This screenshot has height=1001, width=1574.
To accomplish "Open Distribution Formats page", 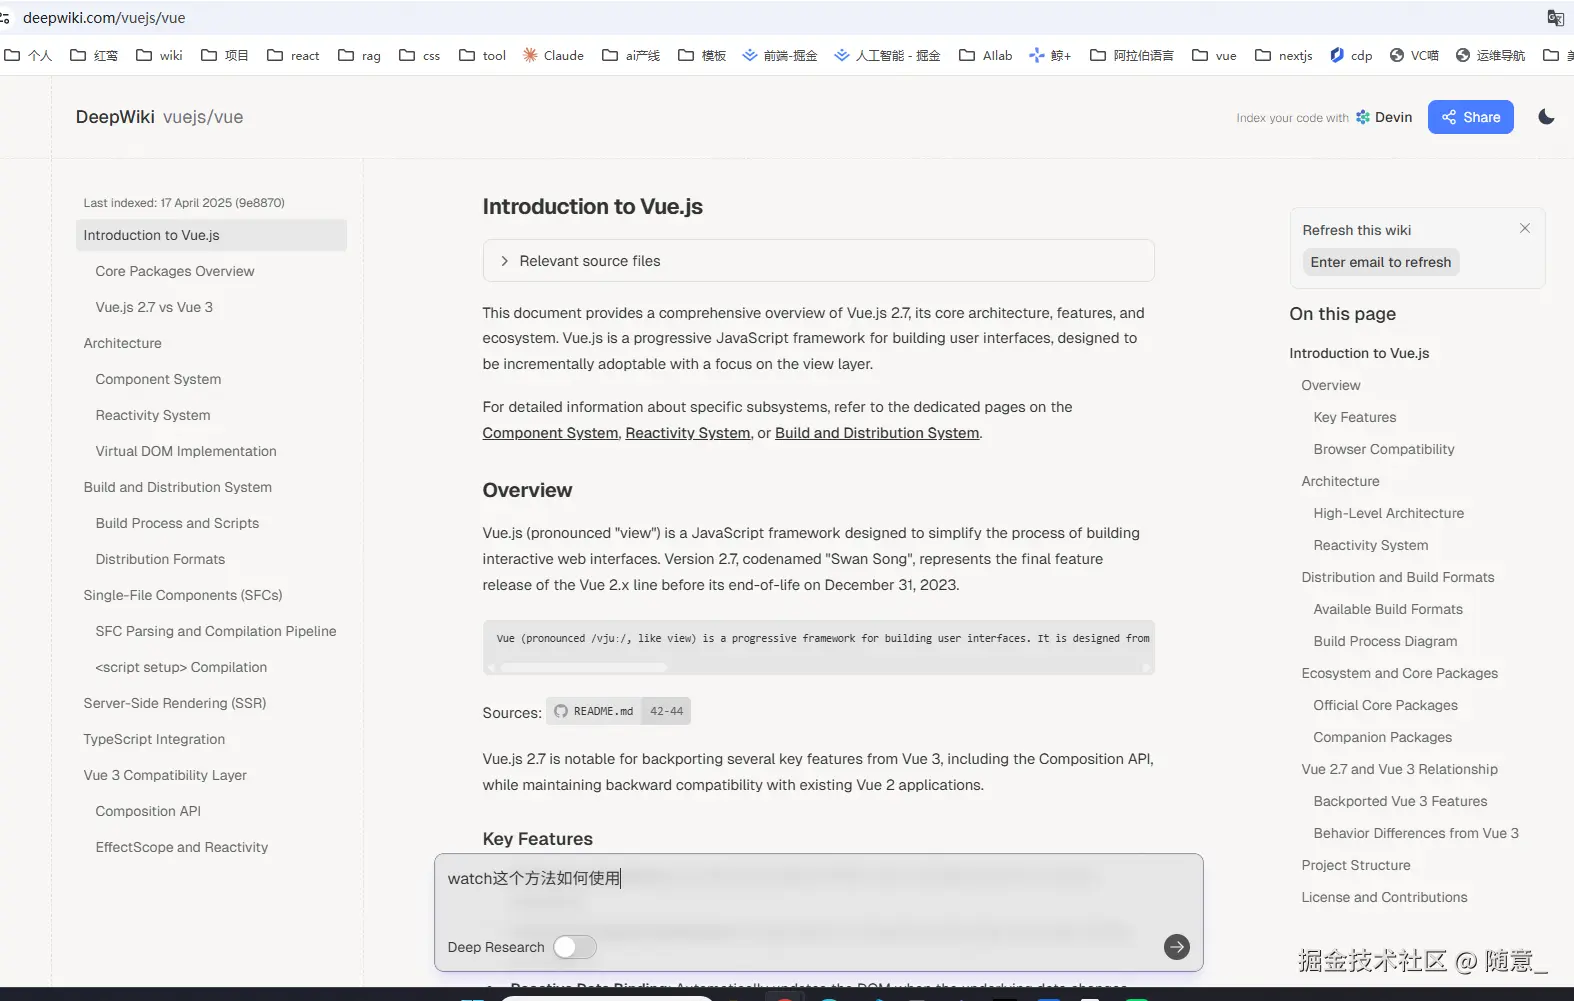I will pos(160,559).
